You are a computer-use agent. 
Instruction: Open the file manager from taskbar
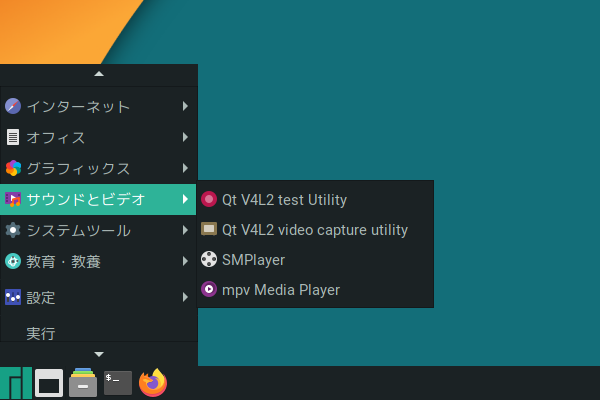83,383
